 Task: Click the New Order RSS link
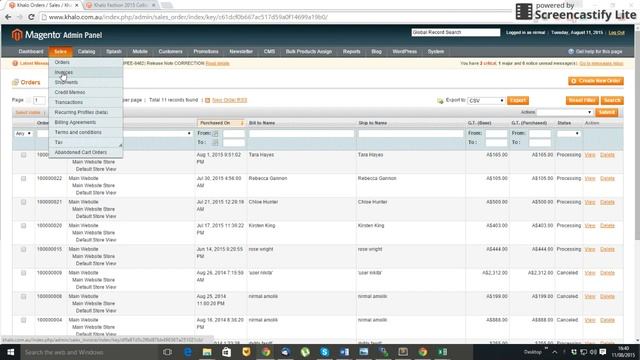229,100
